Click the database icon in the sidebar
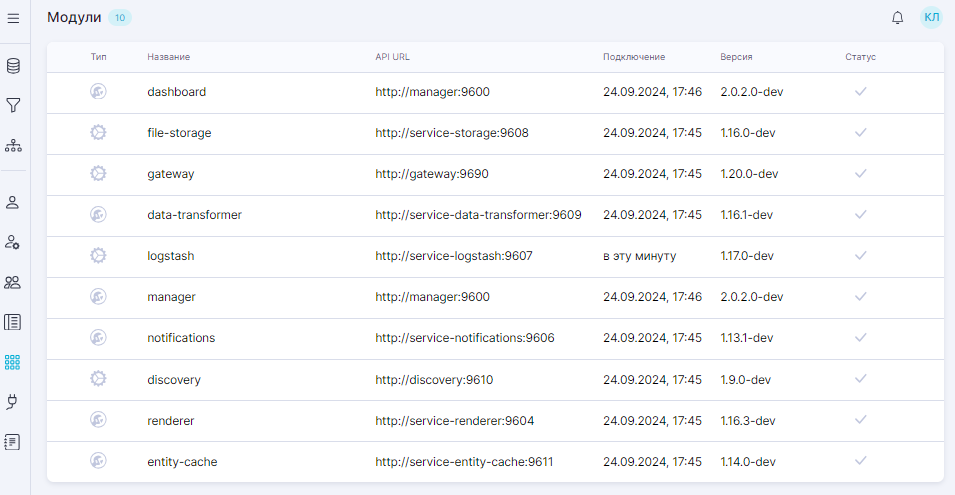Image resolution: width=955 pixels, height=495 pixels. click(13, 66)
